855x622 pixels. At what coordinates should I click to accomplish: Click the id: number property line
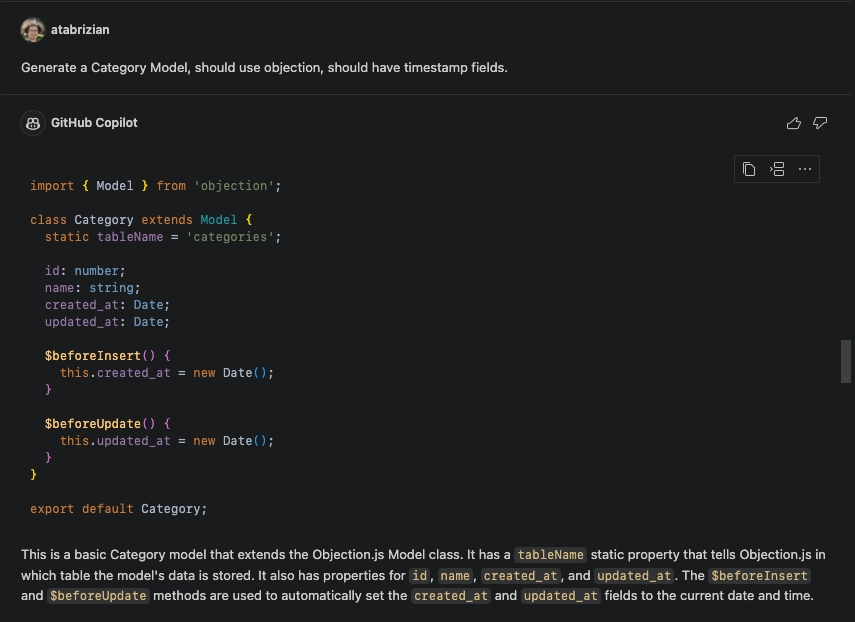point(84,271)
